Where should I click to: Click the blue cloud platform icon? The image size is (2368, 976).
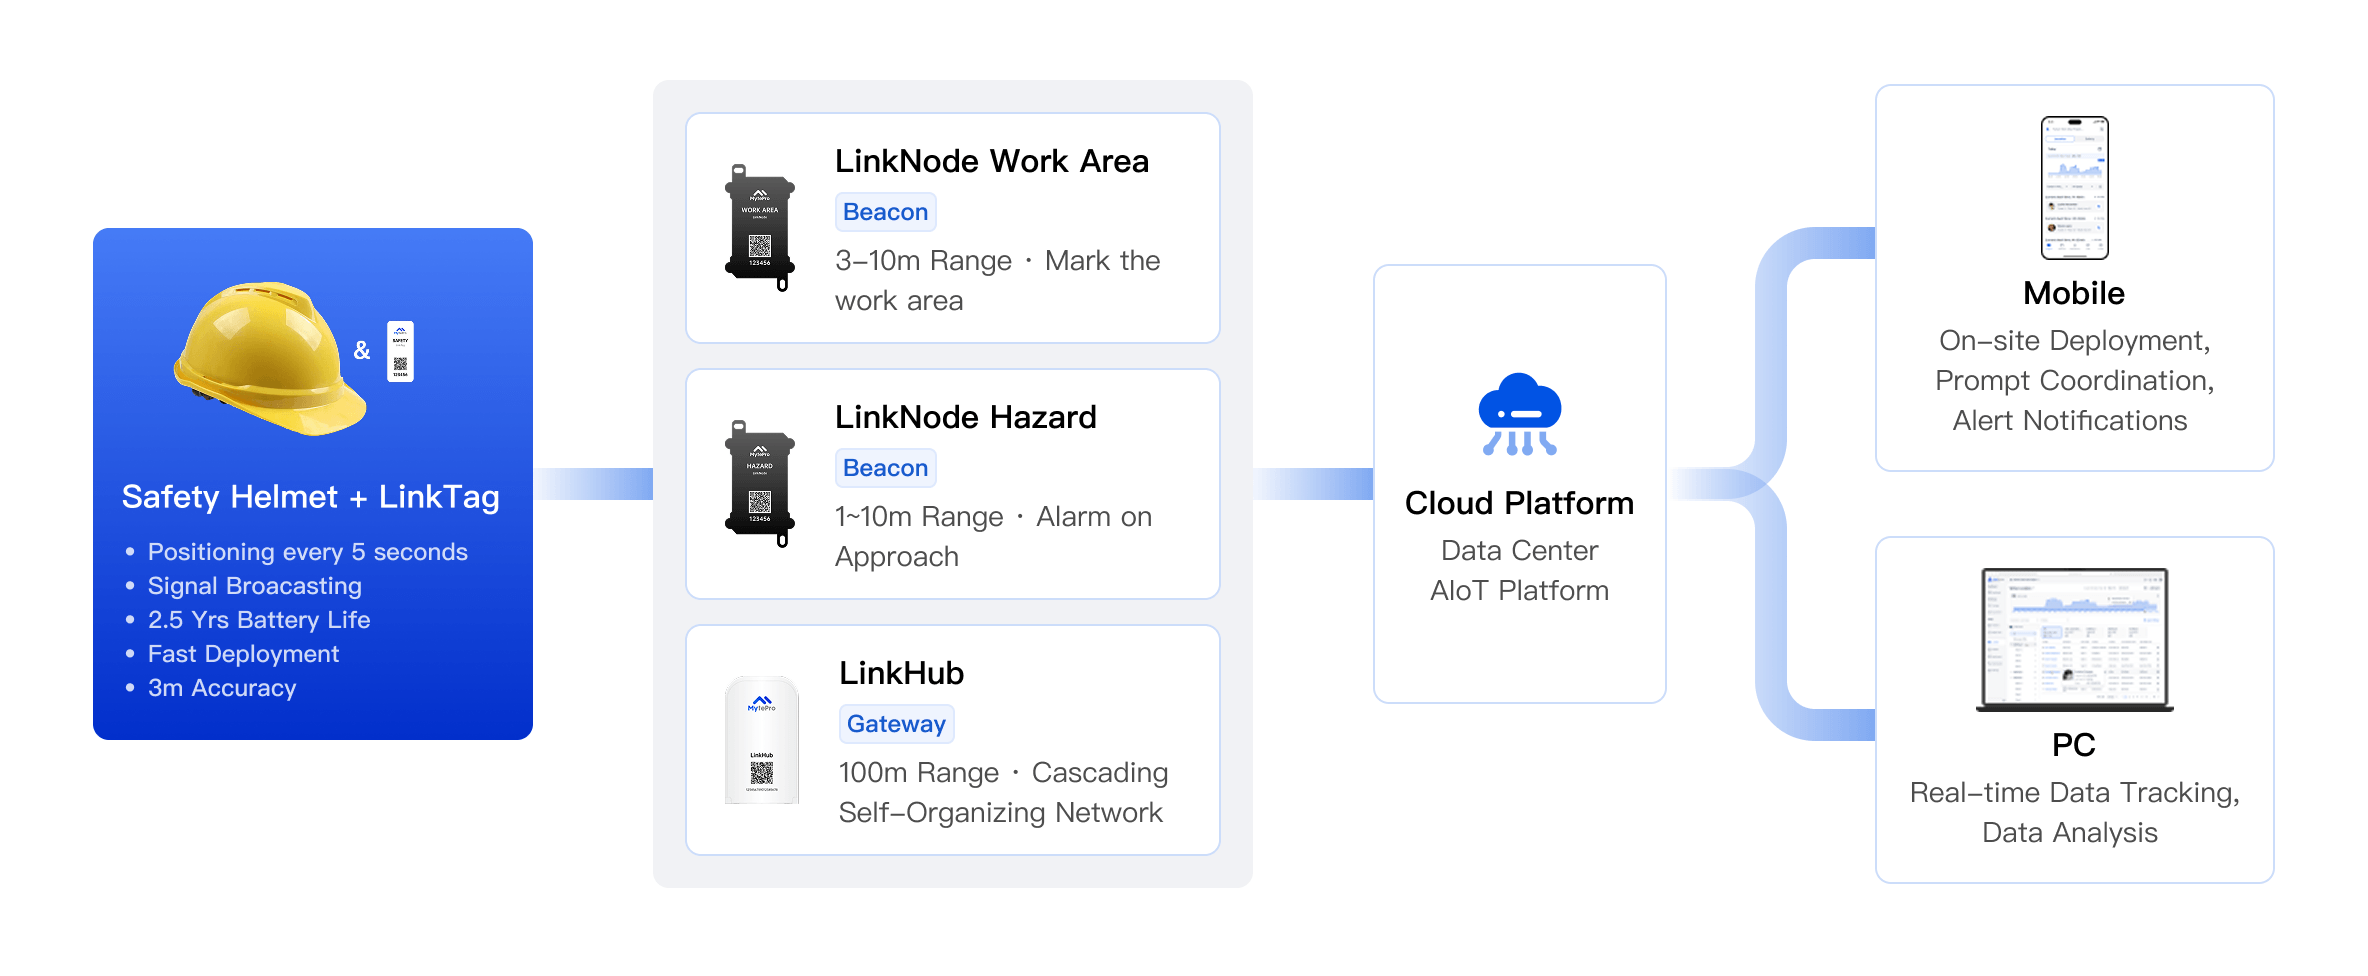[1519, 414]
